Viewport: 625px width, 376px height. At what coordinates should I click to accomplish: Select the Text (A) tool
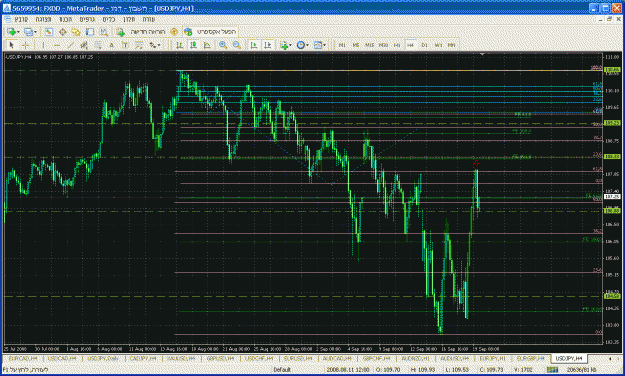click(x=112, y=45)
